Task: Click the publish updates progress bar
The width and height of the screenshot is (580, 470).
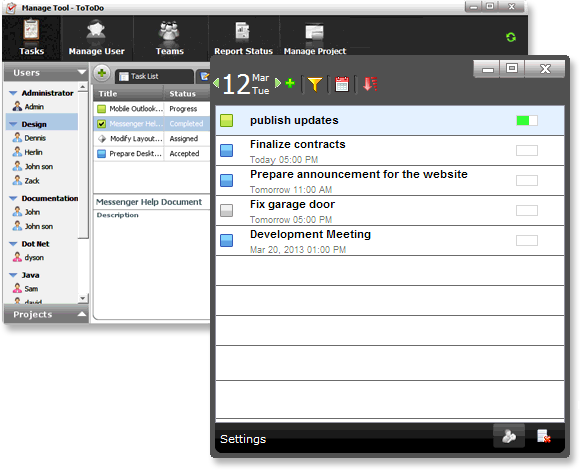Action: click(527, 121)
